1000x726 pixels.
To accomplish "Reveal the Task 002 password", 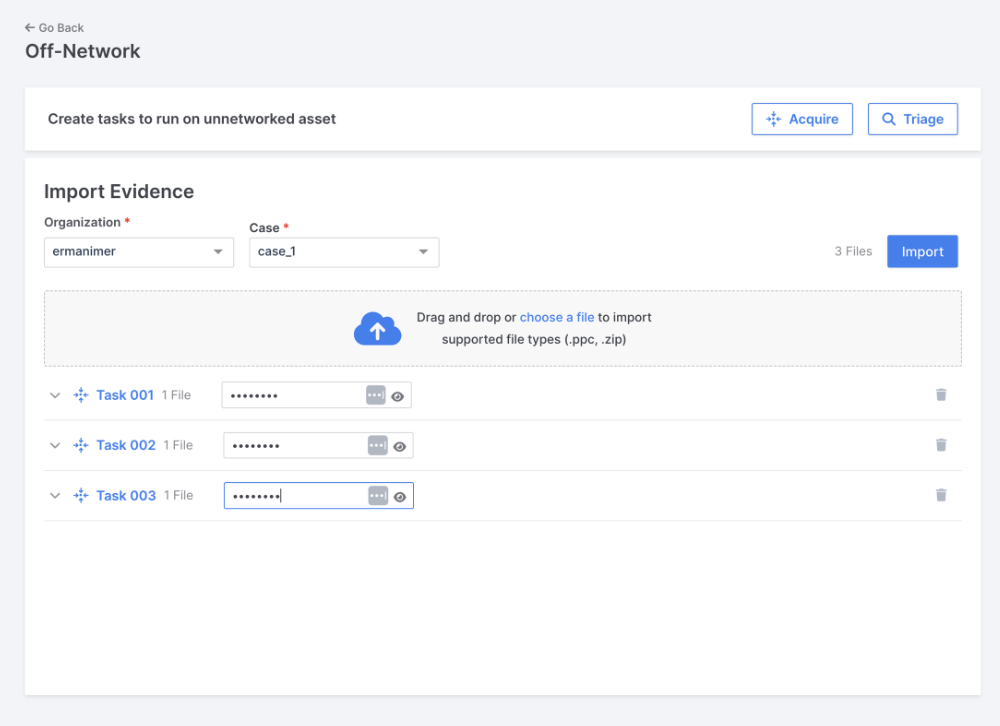I will [x=400, y=446].
